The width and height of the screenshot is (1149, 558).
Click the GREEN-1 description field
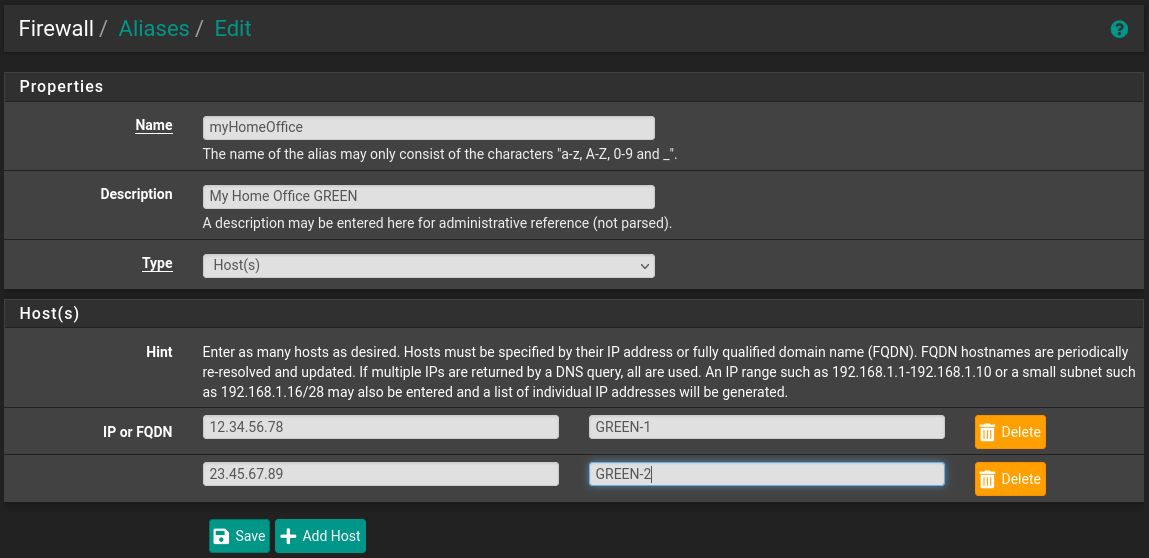[766, 427]
